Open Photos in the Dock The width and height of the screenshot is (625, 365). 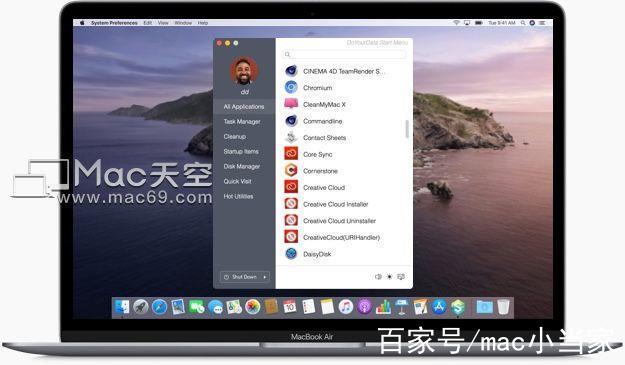[x=252, y=307]
